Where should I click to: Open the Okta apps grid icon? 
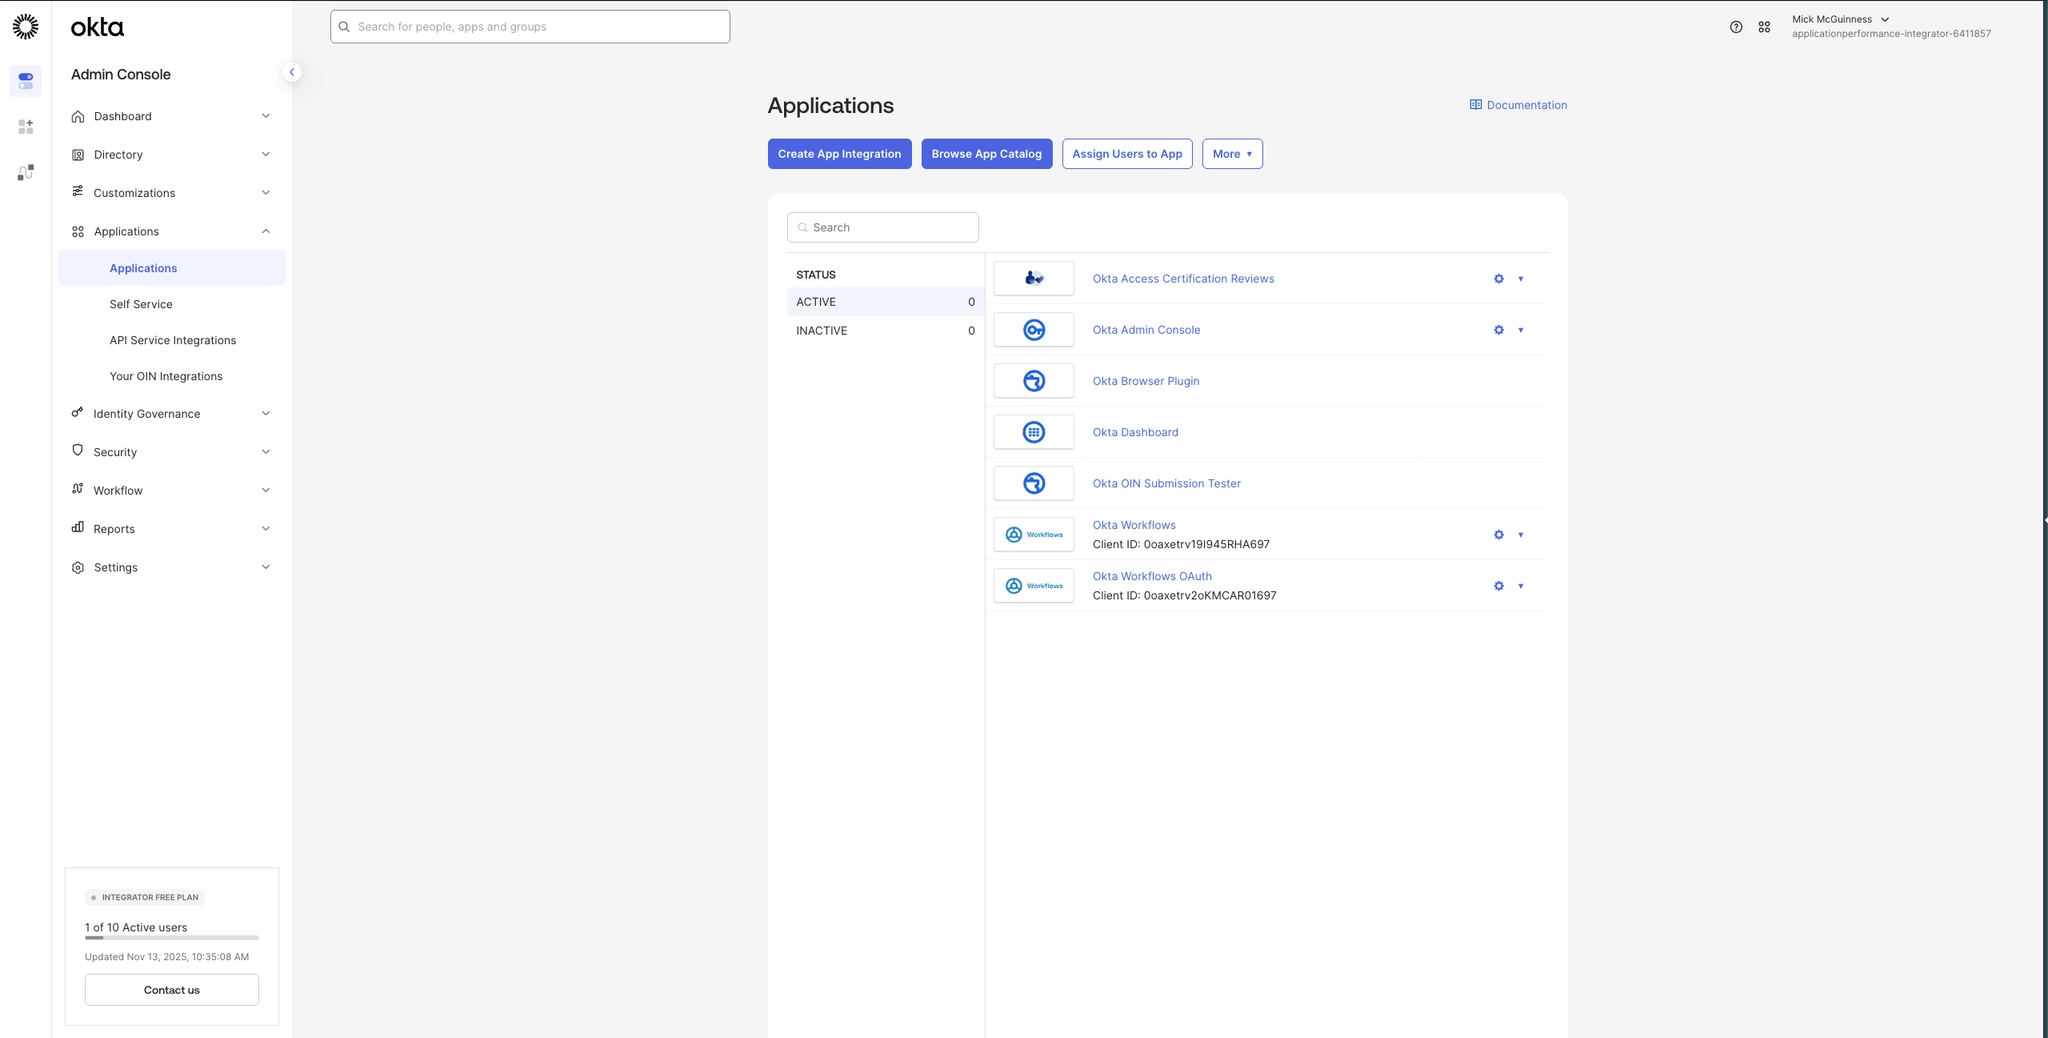(1764, 27)
